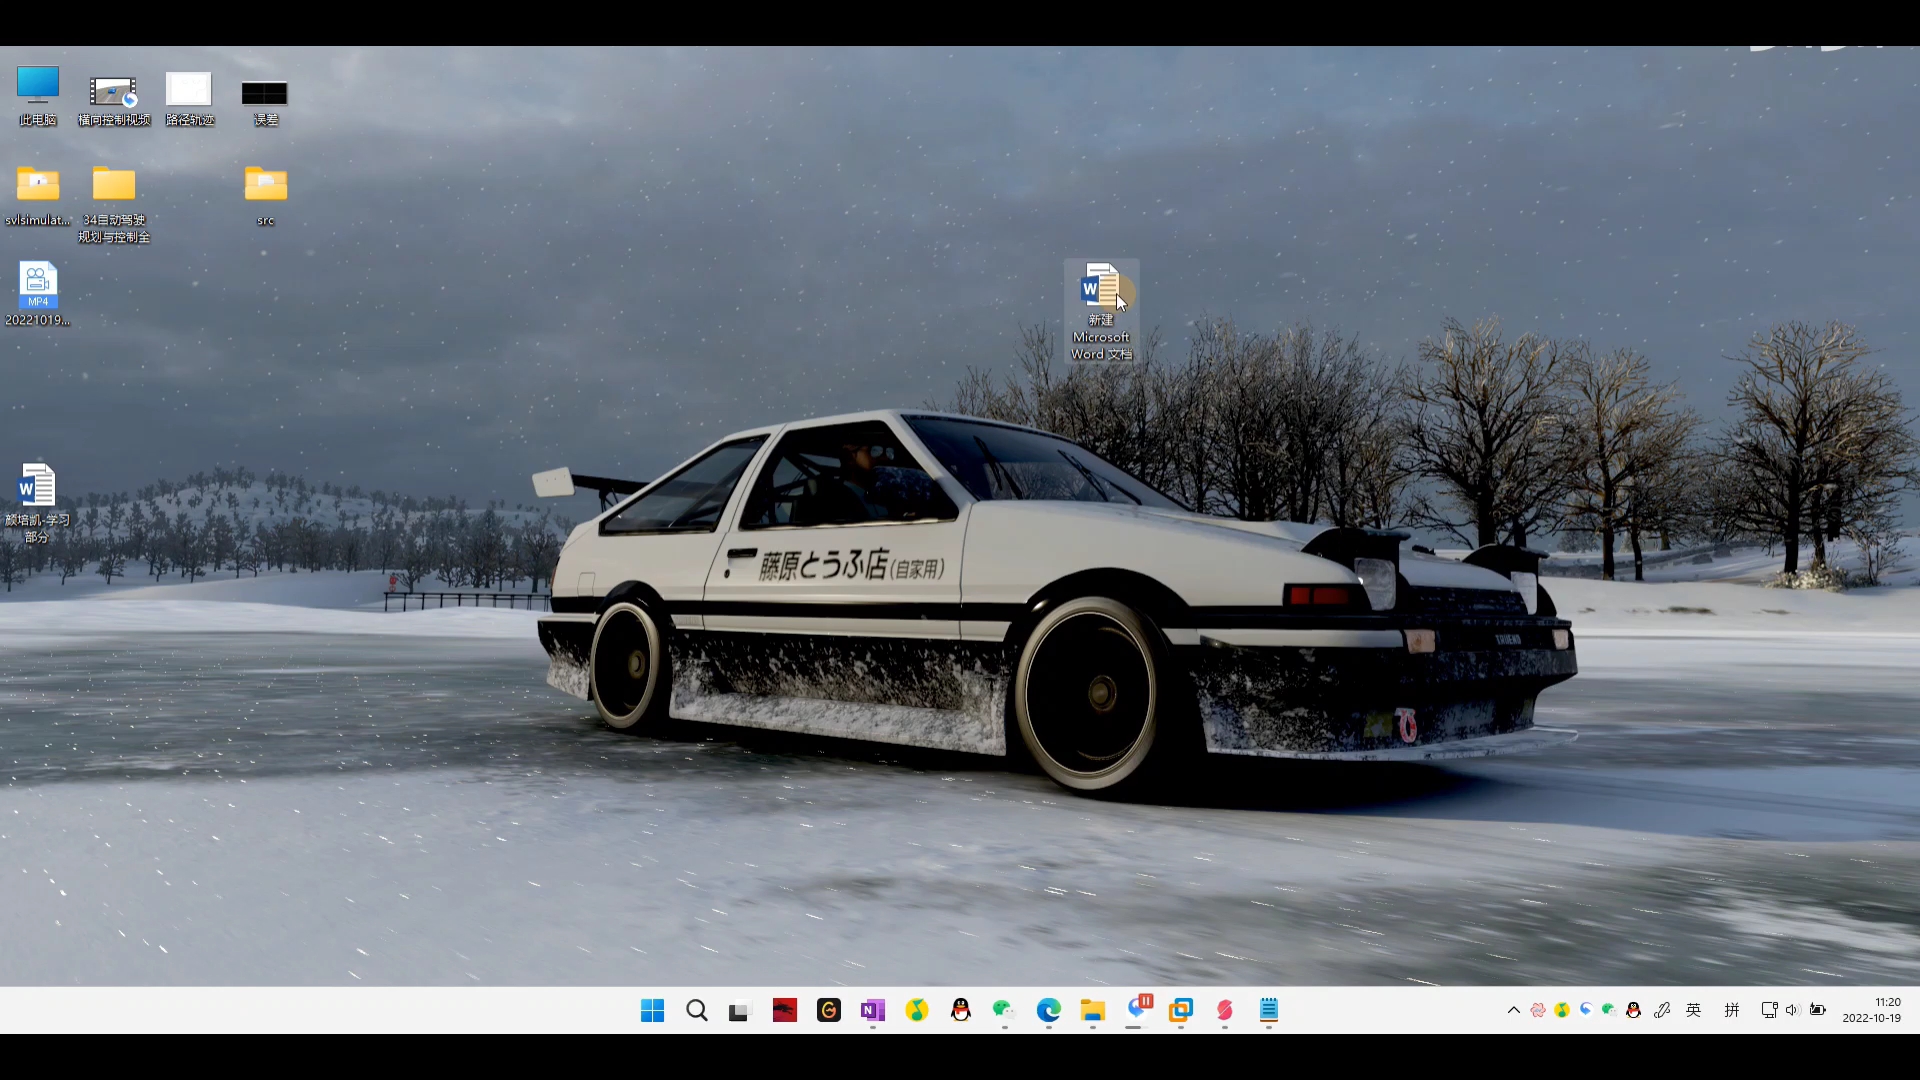Open Task View from the taskbar

(x=739, y=1011)
